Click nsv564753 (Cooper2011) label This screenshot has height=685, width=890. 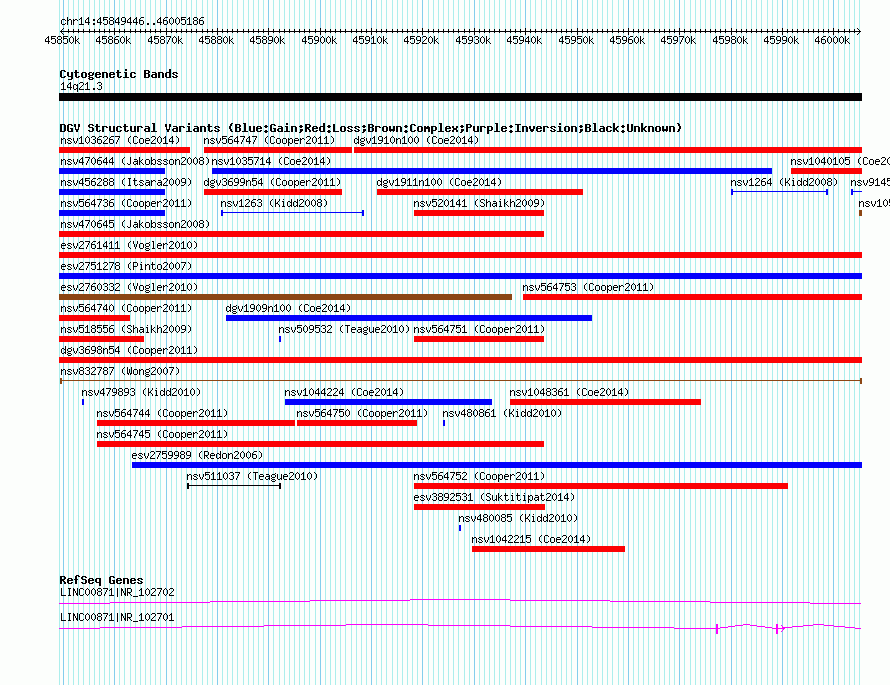(x=588, y=287)
